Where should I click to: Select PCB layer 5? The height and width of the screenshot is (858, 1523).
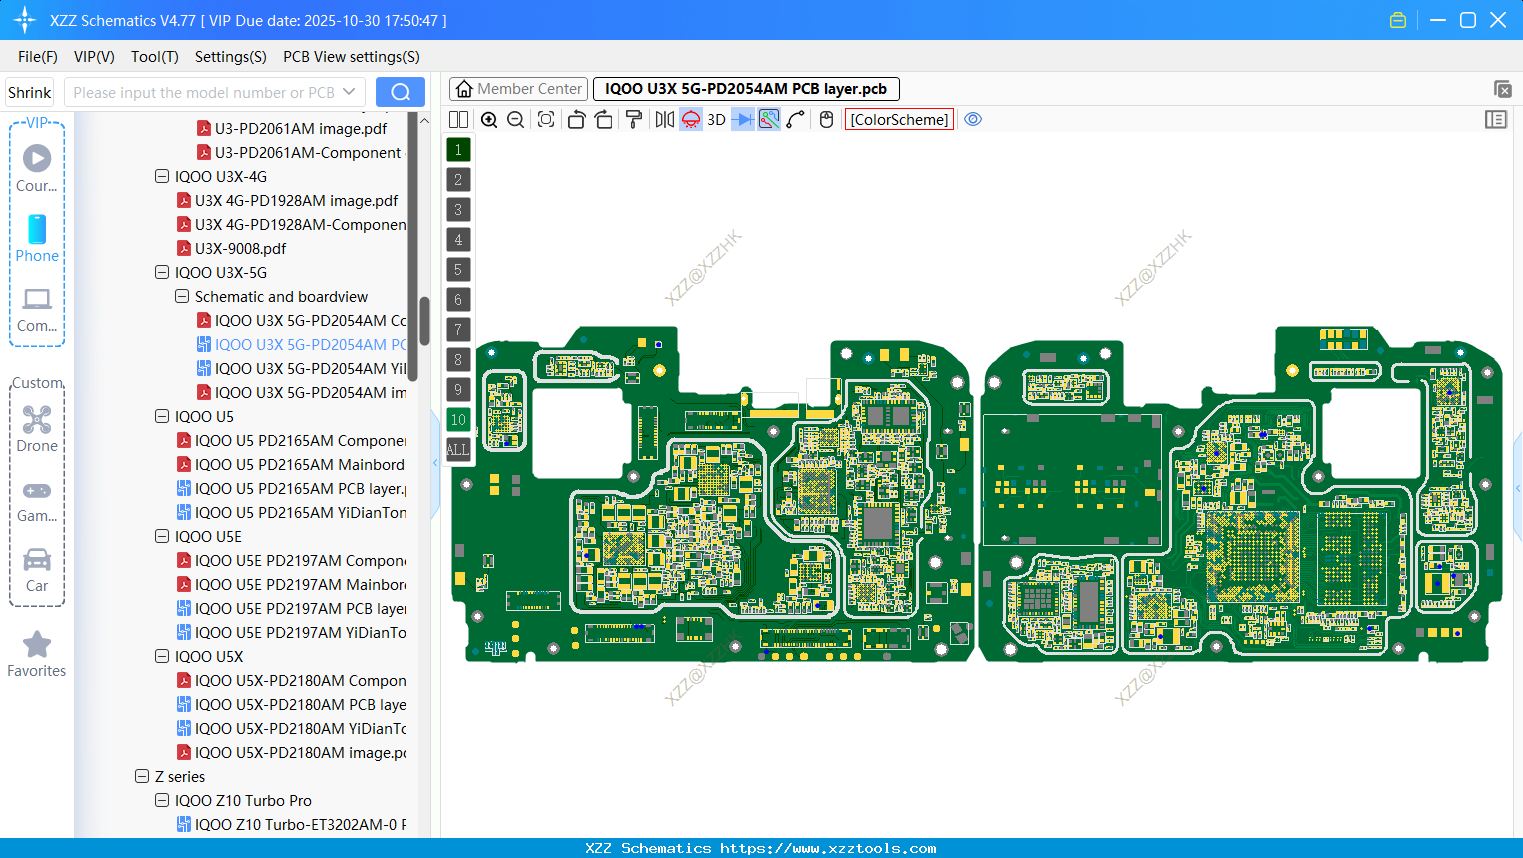click(x=458, y=269)
